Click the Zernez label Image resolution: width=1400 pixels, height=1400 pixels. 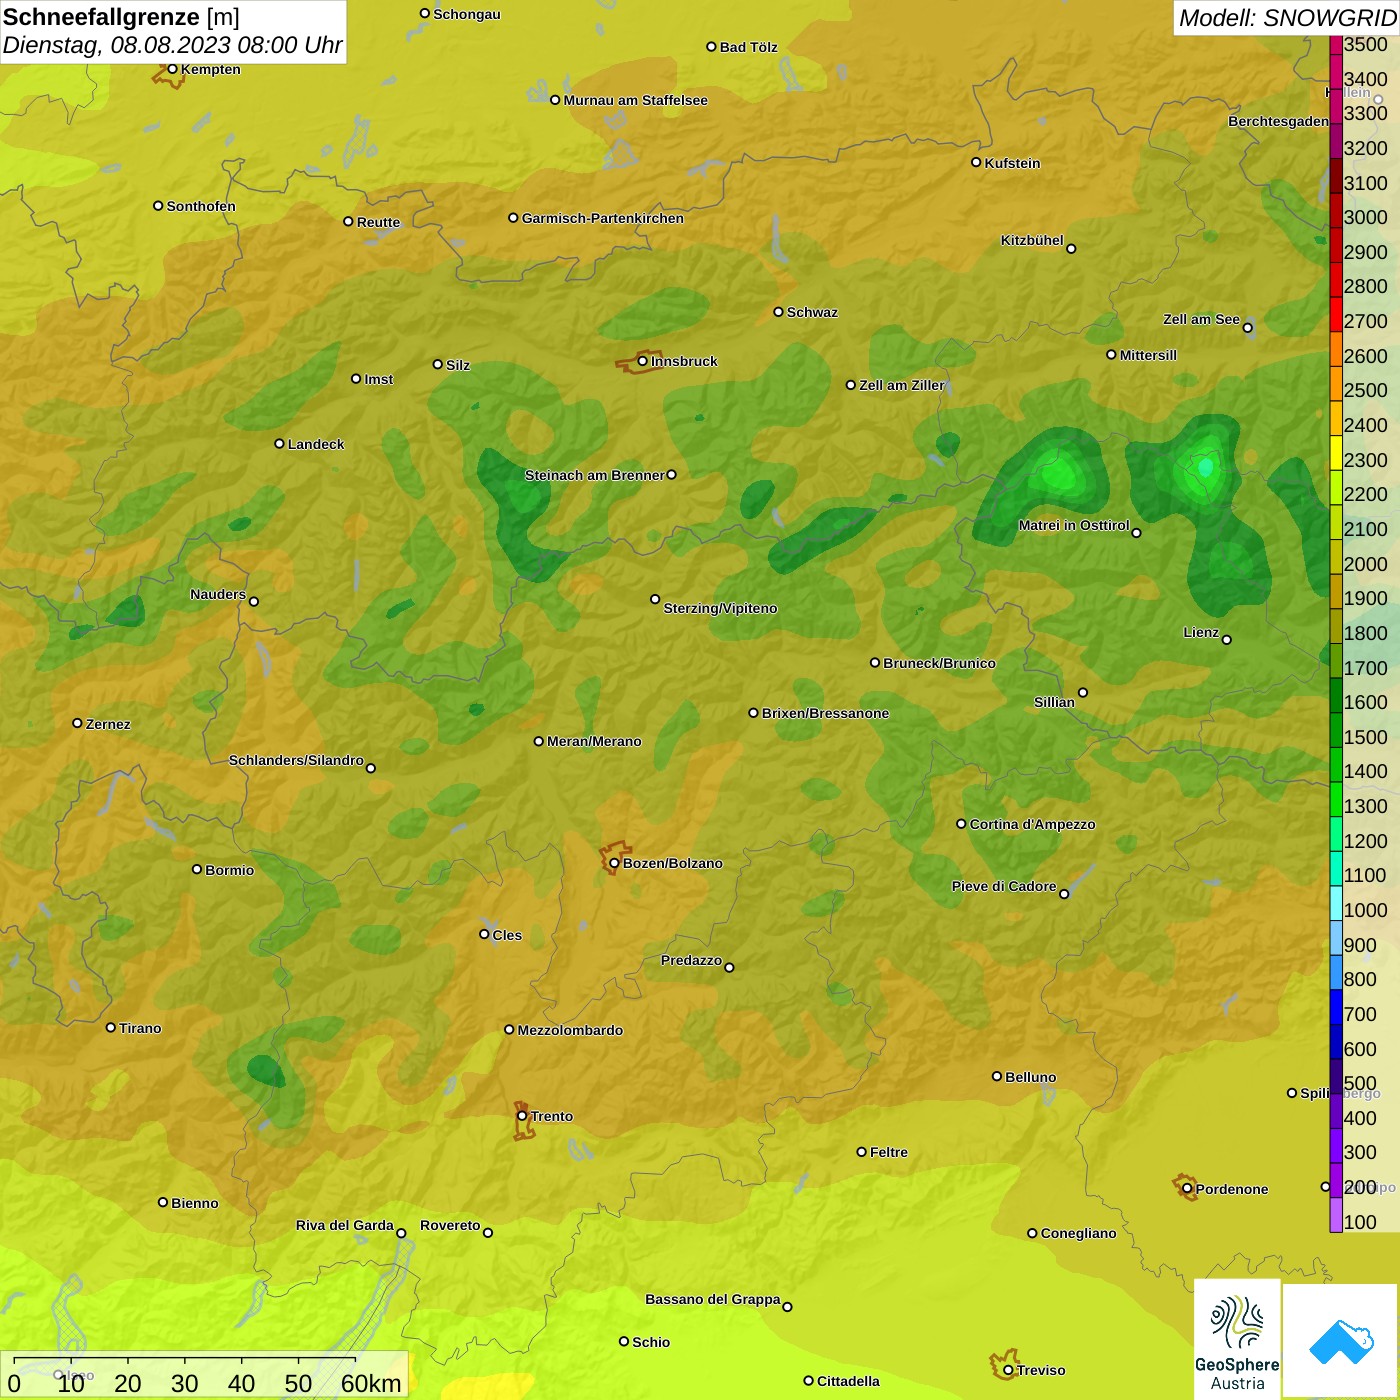pos(108,724)
